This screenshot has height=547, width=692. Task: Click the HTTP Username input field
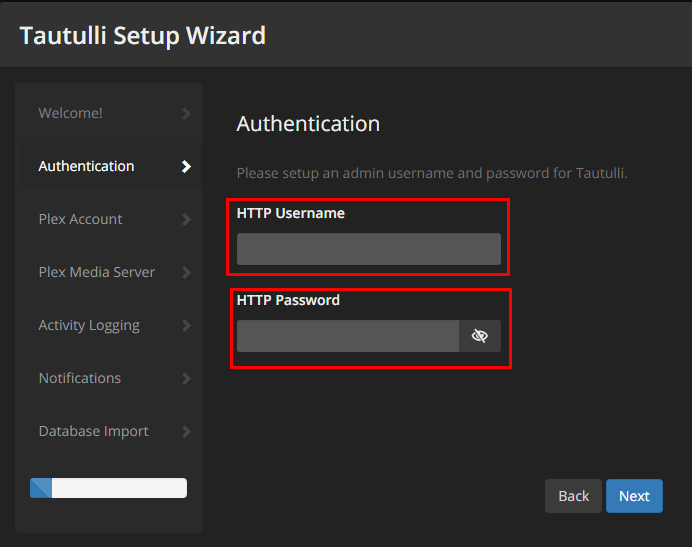pos(369,249)
